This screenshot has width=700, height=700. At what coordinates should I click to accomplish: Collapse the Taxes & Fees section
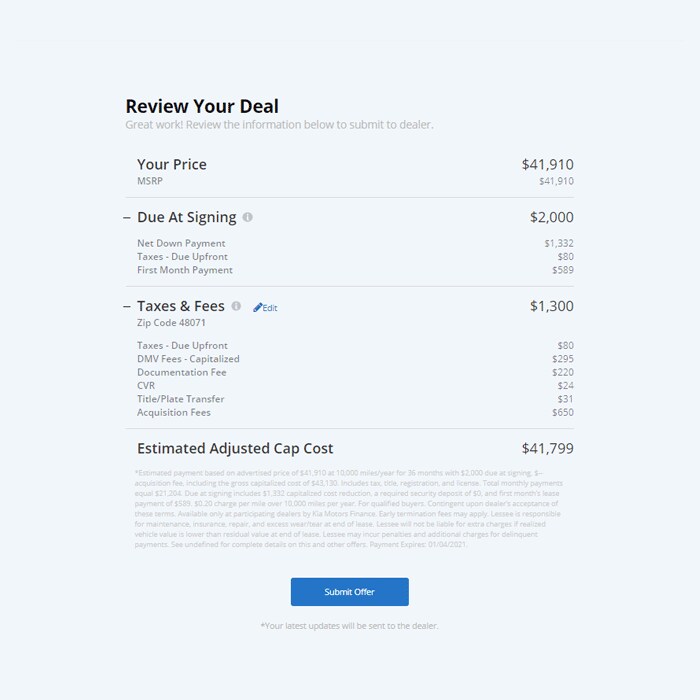127,307
